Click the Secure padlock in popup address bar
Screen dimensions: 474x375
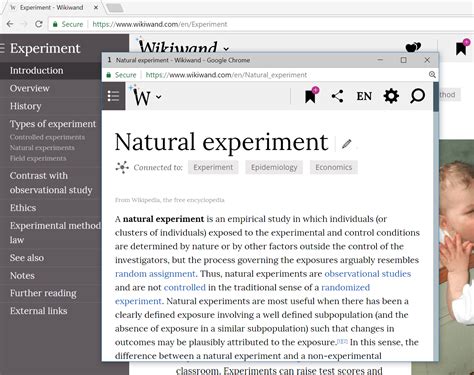pyautogui.click(x=108, y=75)
